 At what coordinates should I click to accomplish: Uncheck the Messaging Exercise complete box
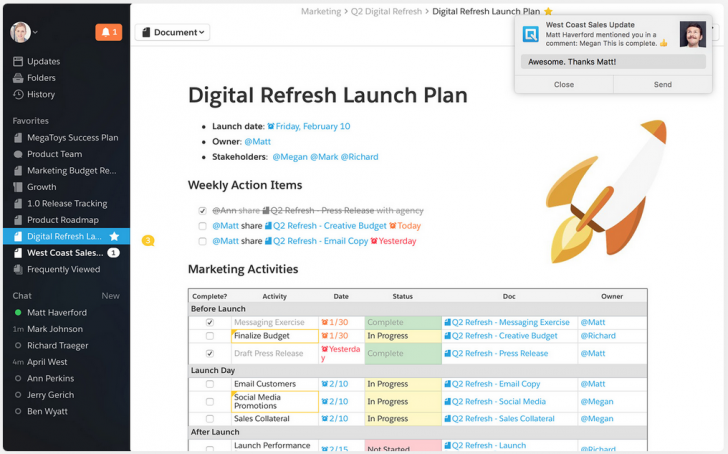coord(210,322)
